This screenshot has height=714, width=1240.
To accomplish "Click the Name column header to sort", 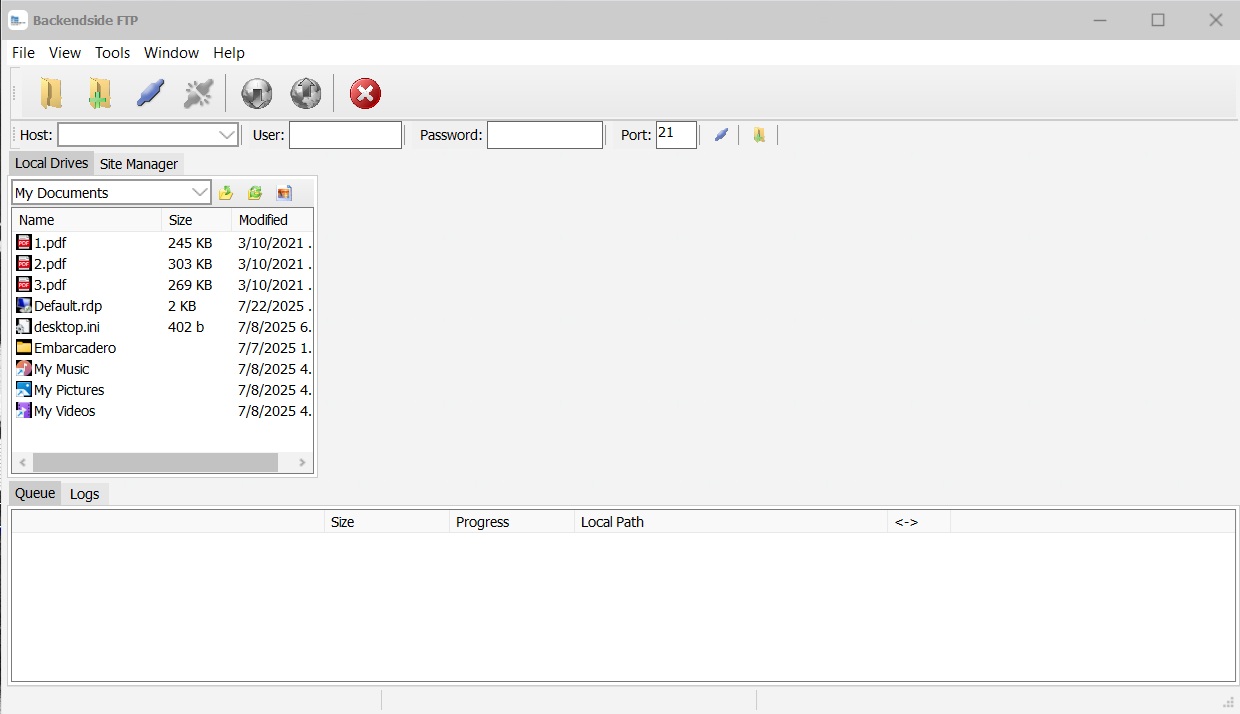I will click(36, 219).
